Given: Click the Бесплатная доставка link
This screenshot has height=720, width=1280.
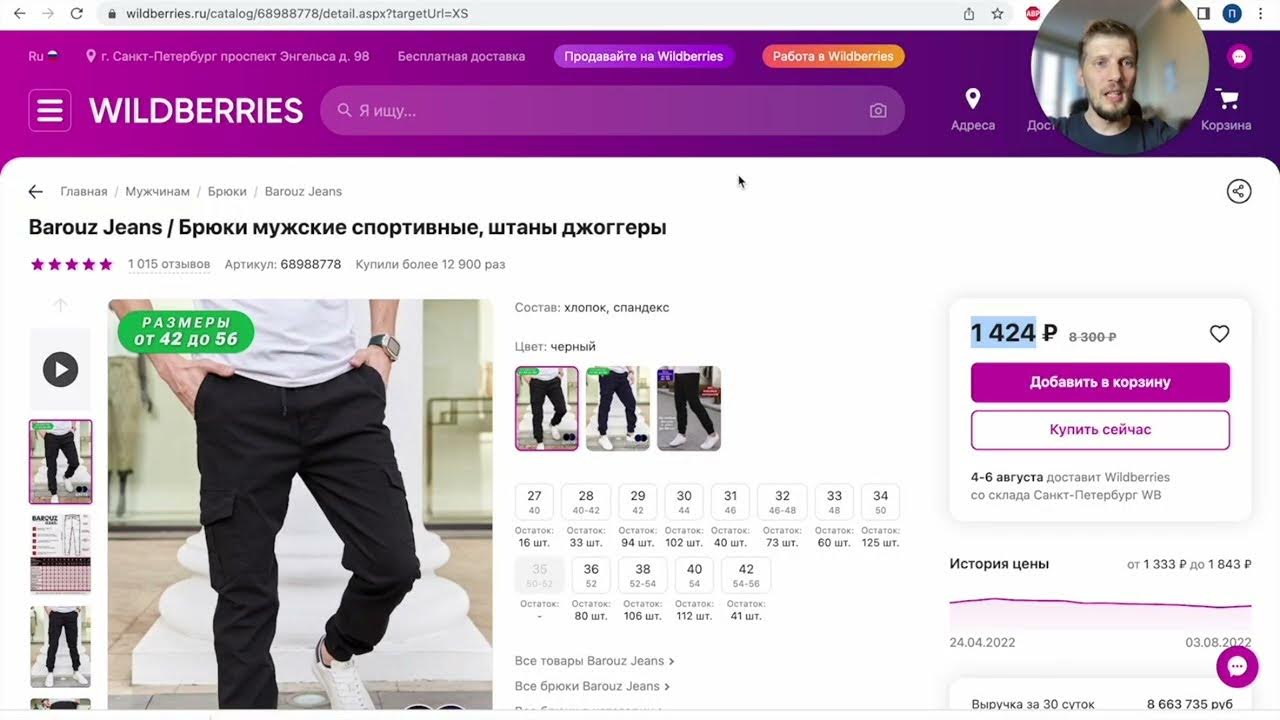Looking at the screenshot, I should 461,56.
